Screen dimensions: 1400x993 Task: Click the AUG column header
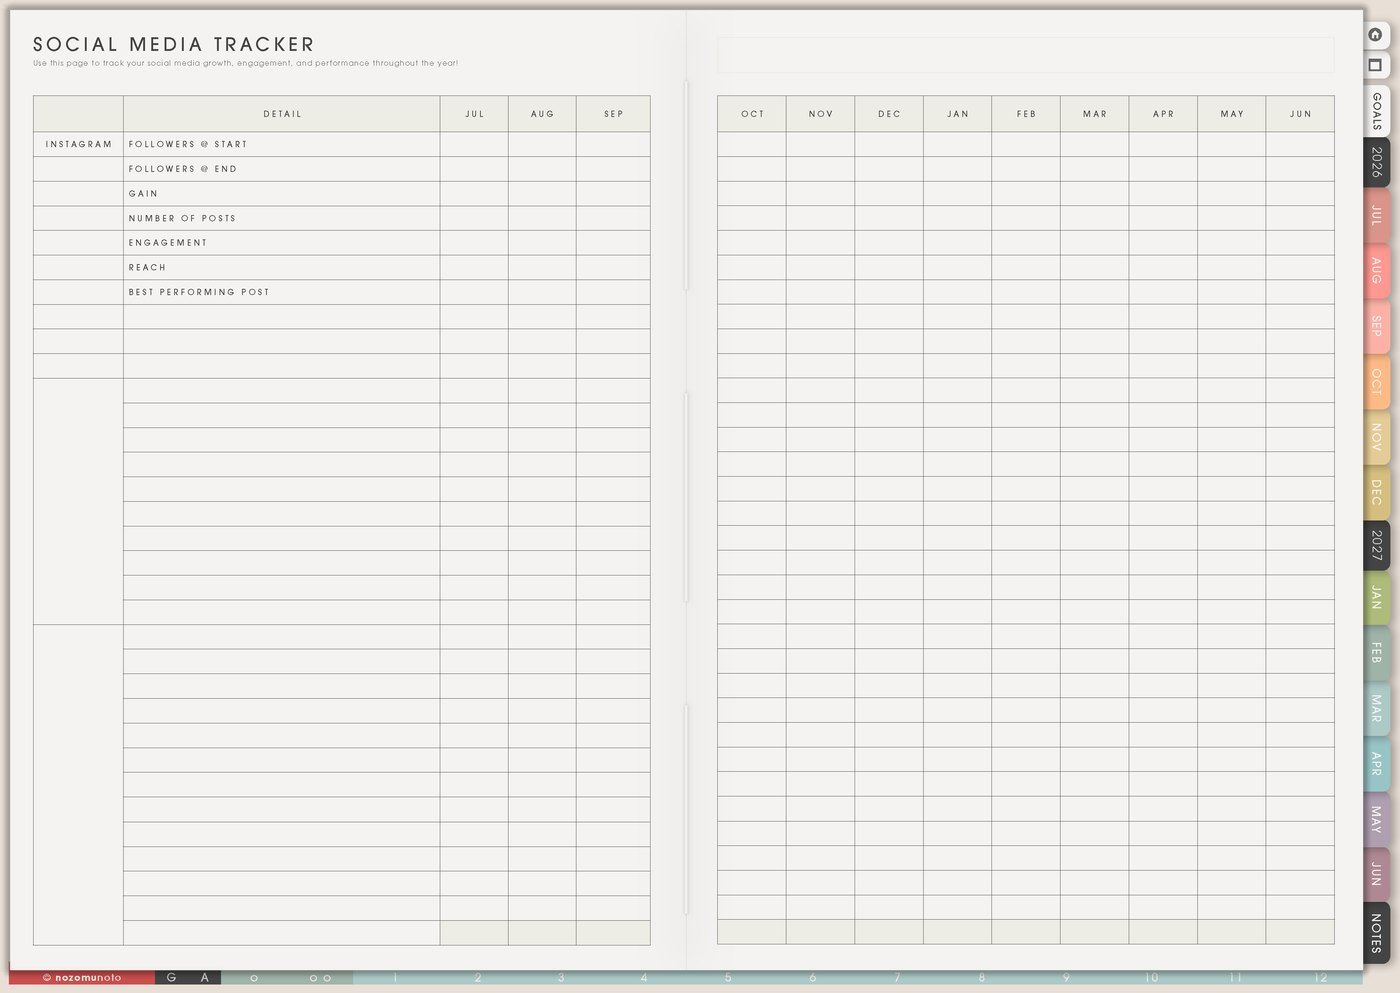542,114
